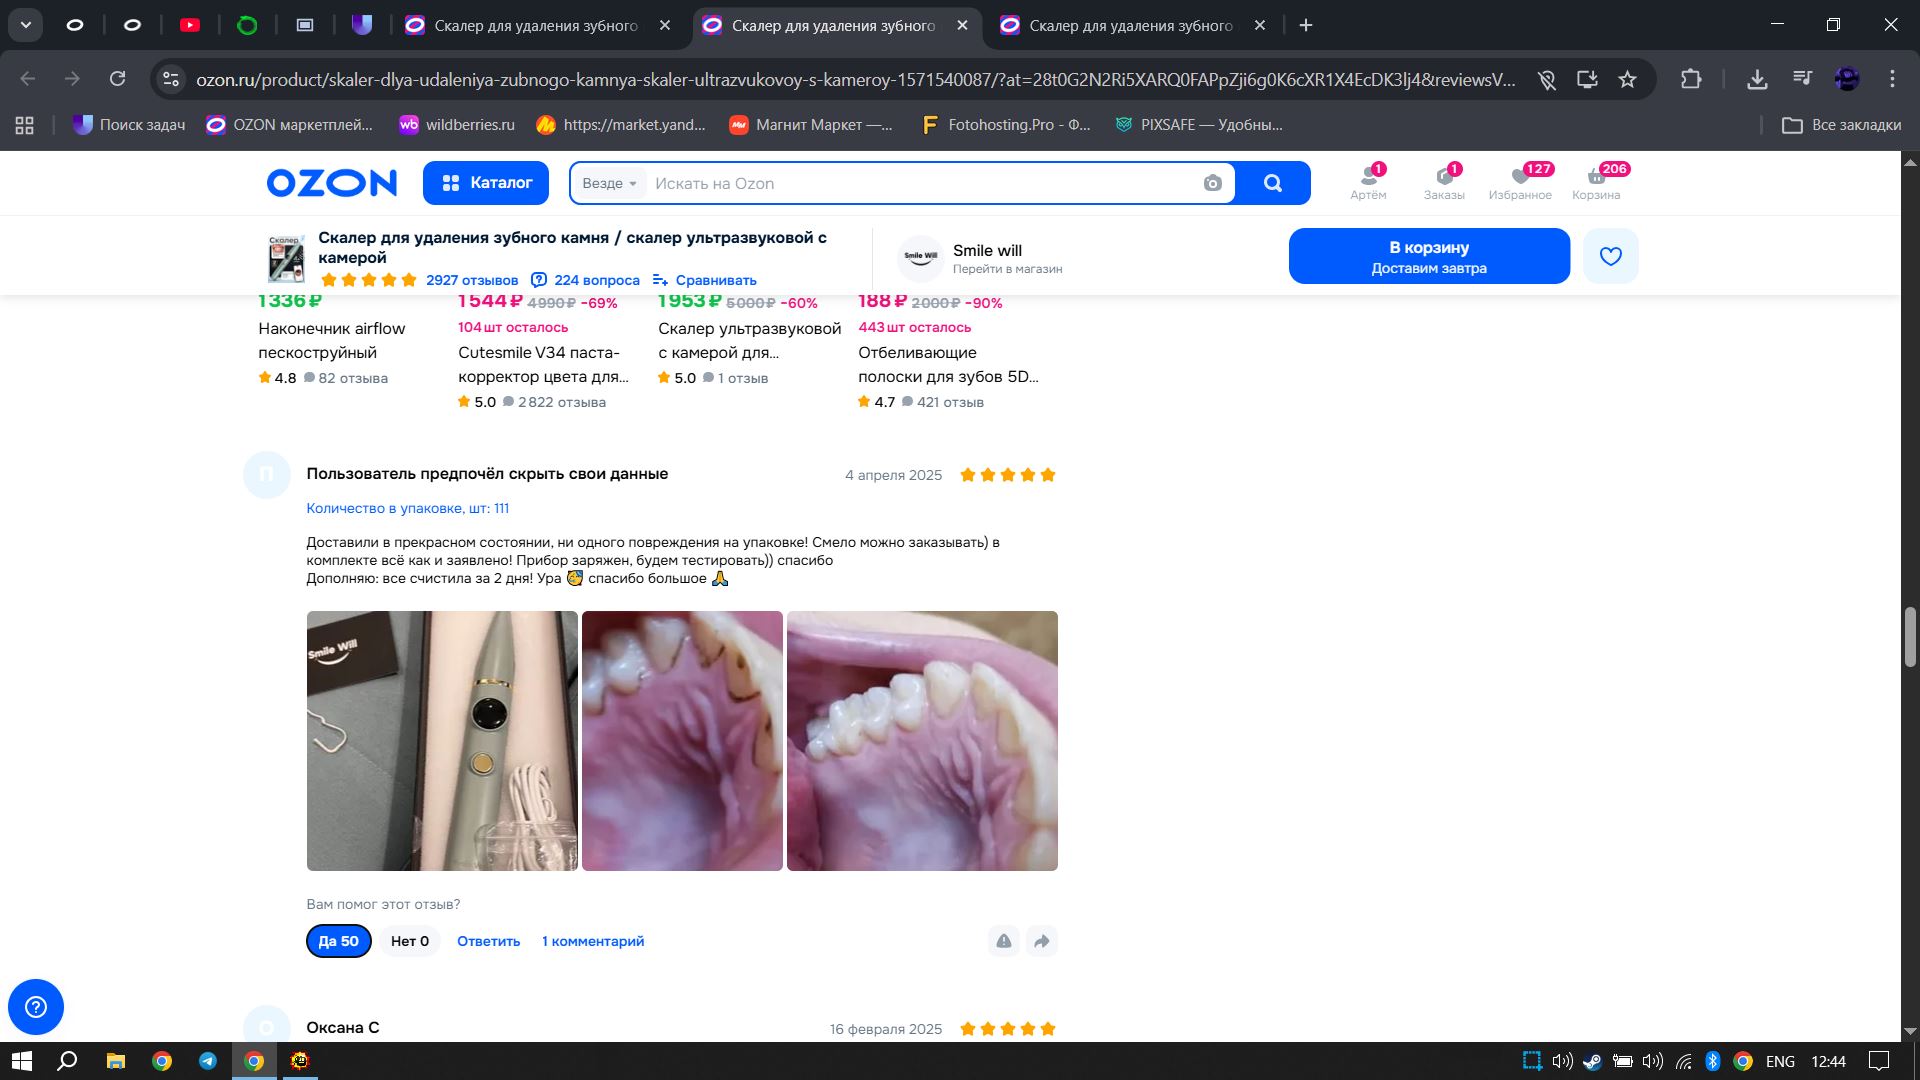Open the Каталог menu
The height and width of the screenshot is (1080, 1920).
pyautogui.click(x=486, y=183)
